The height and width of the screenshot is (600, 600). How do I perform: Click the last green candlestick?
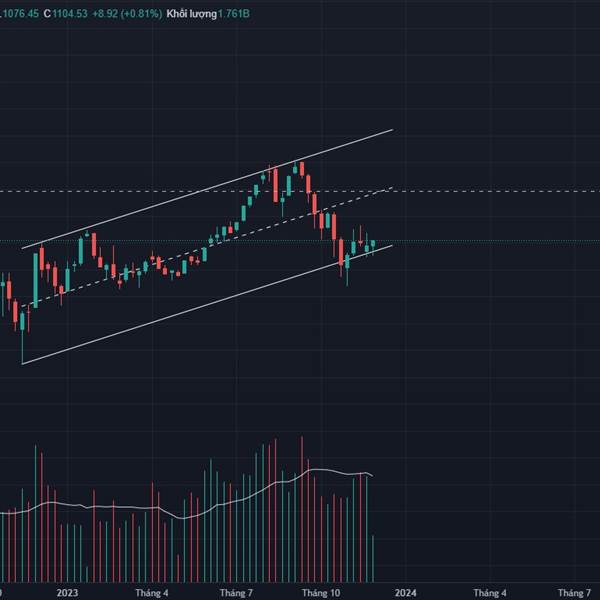373,244
